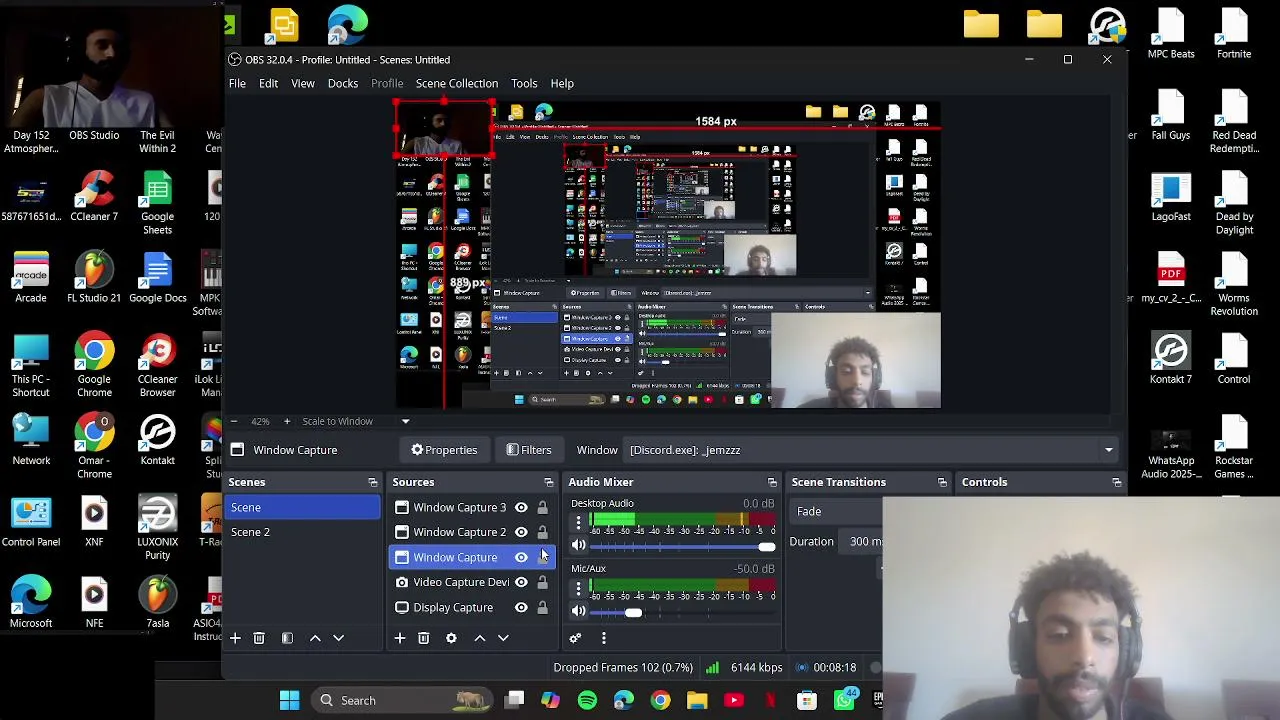Zoom in the preview with plus
Viewport: 1280px width, 720px height.
coord(287,421)
